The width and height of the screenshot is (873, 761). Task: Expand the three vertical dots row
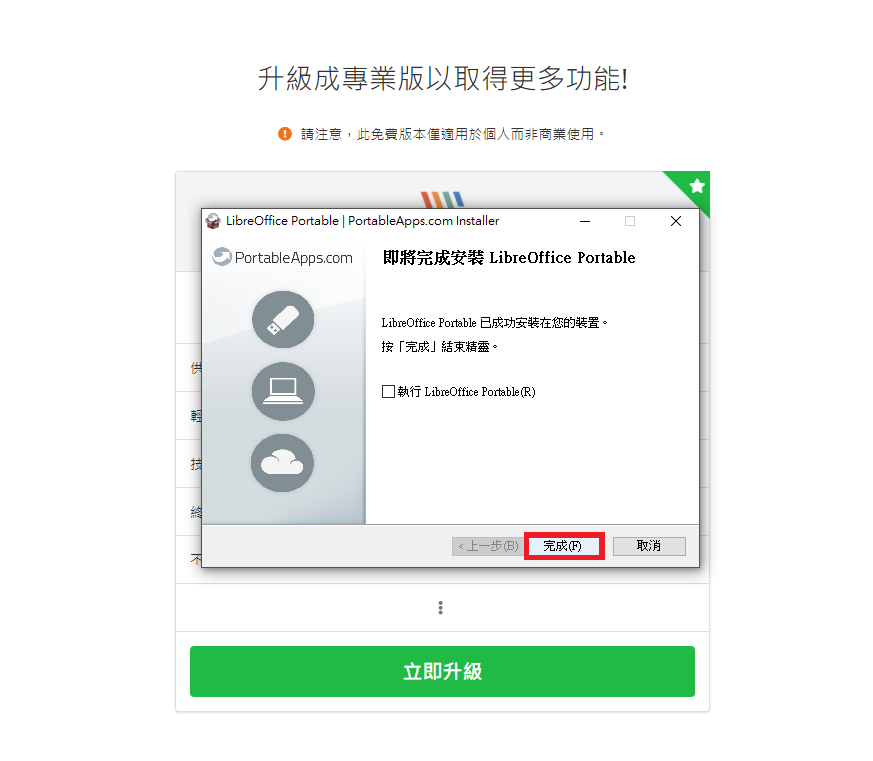pos(440,607)
